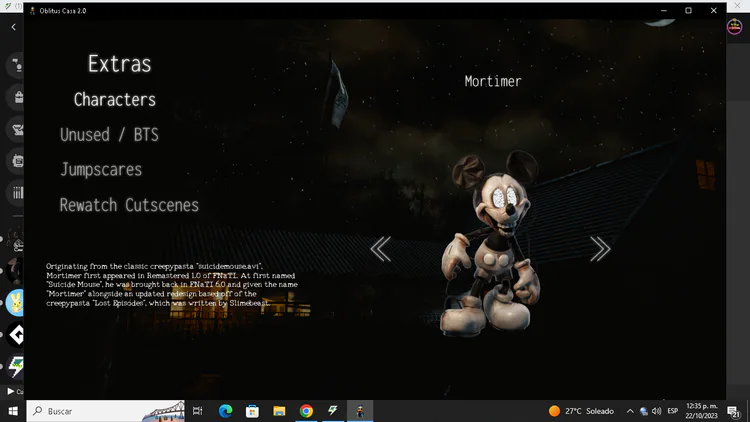Close the Oblitus Casa 2.0 window
Viewport: 750px width, 422px height.
coord(714,11)
